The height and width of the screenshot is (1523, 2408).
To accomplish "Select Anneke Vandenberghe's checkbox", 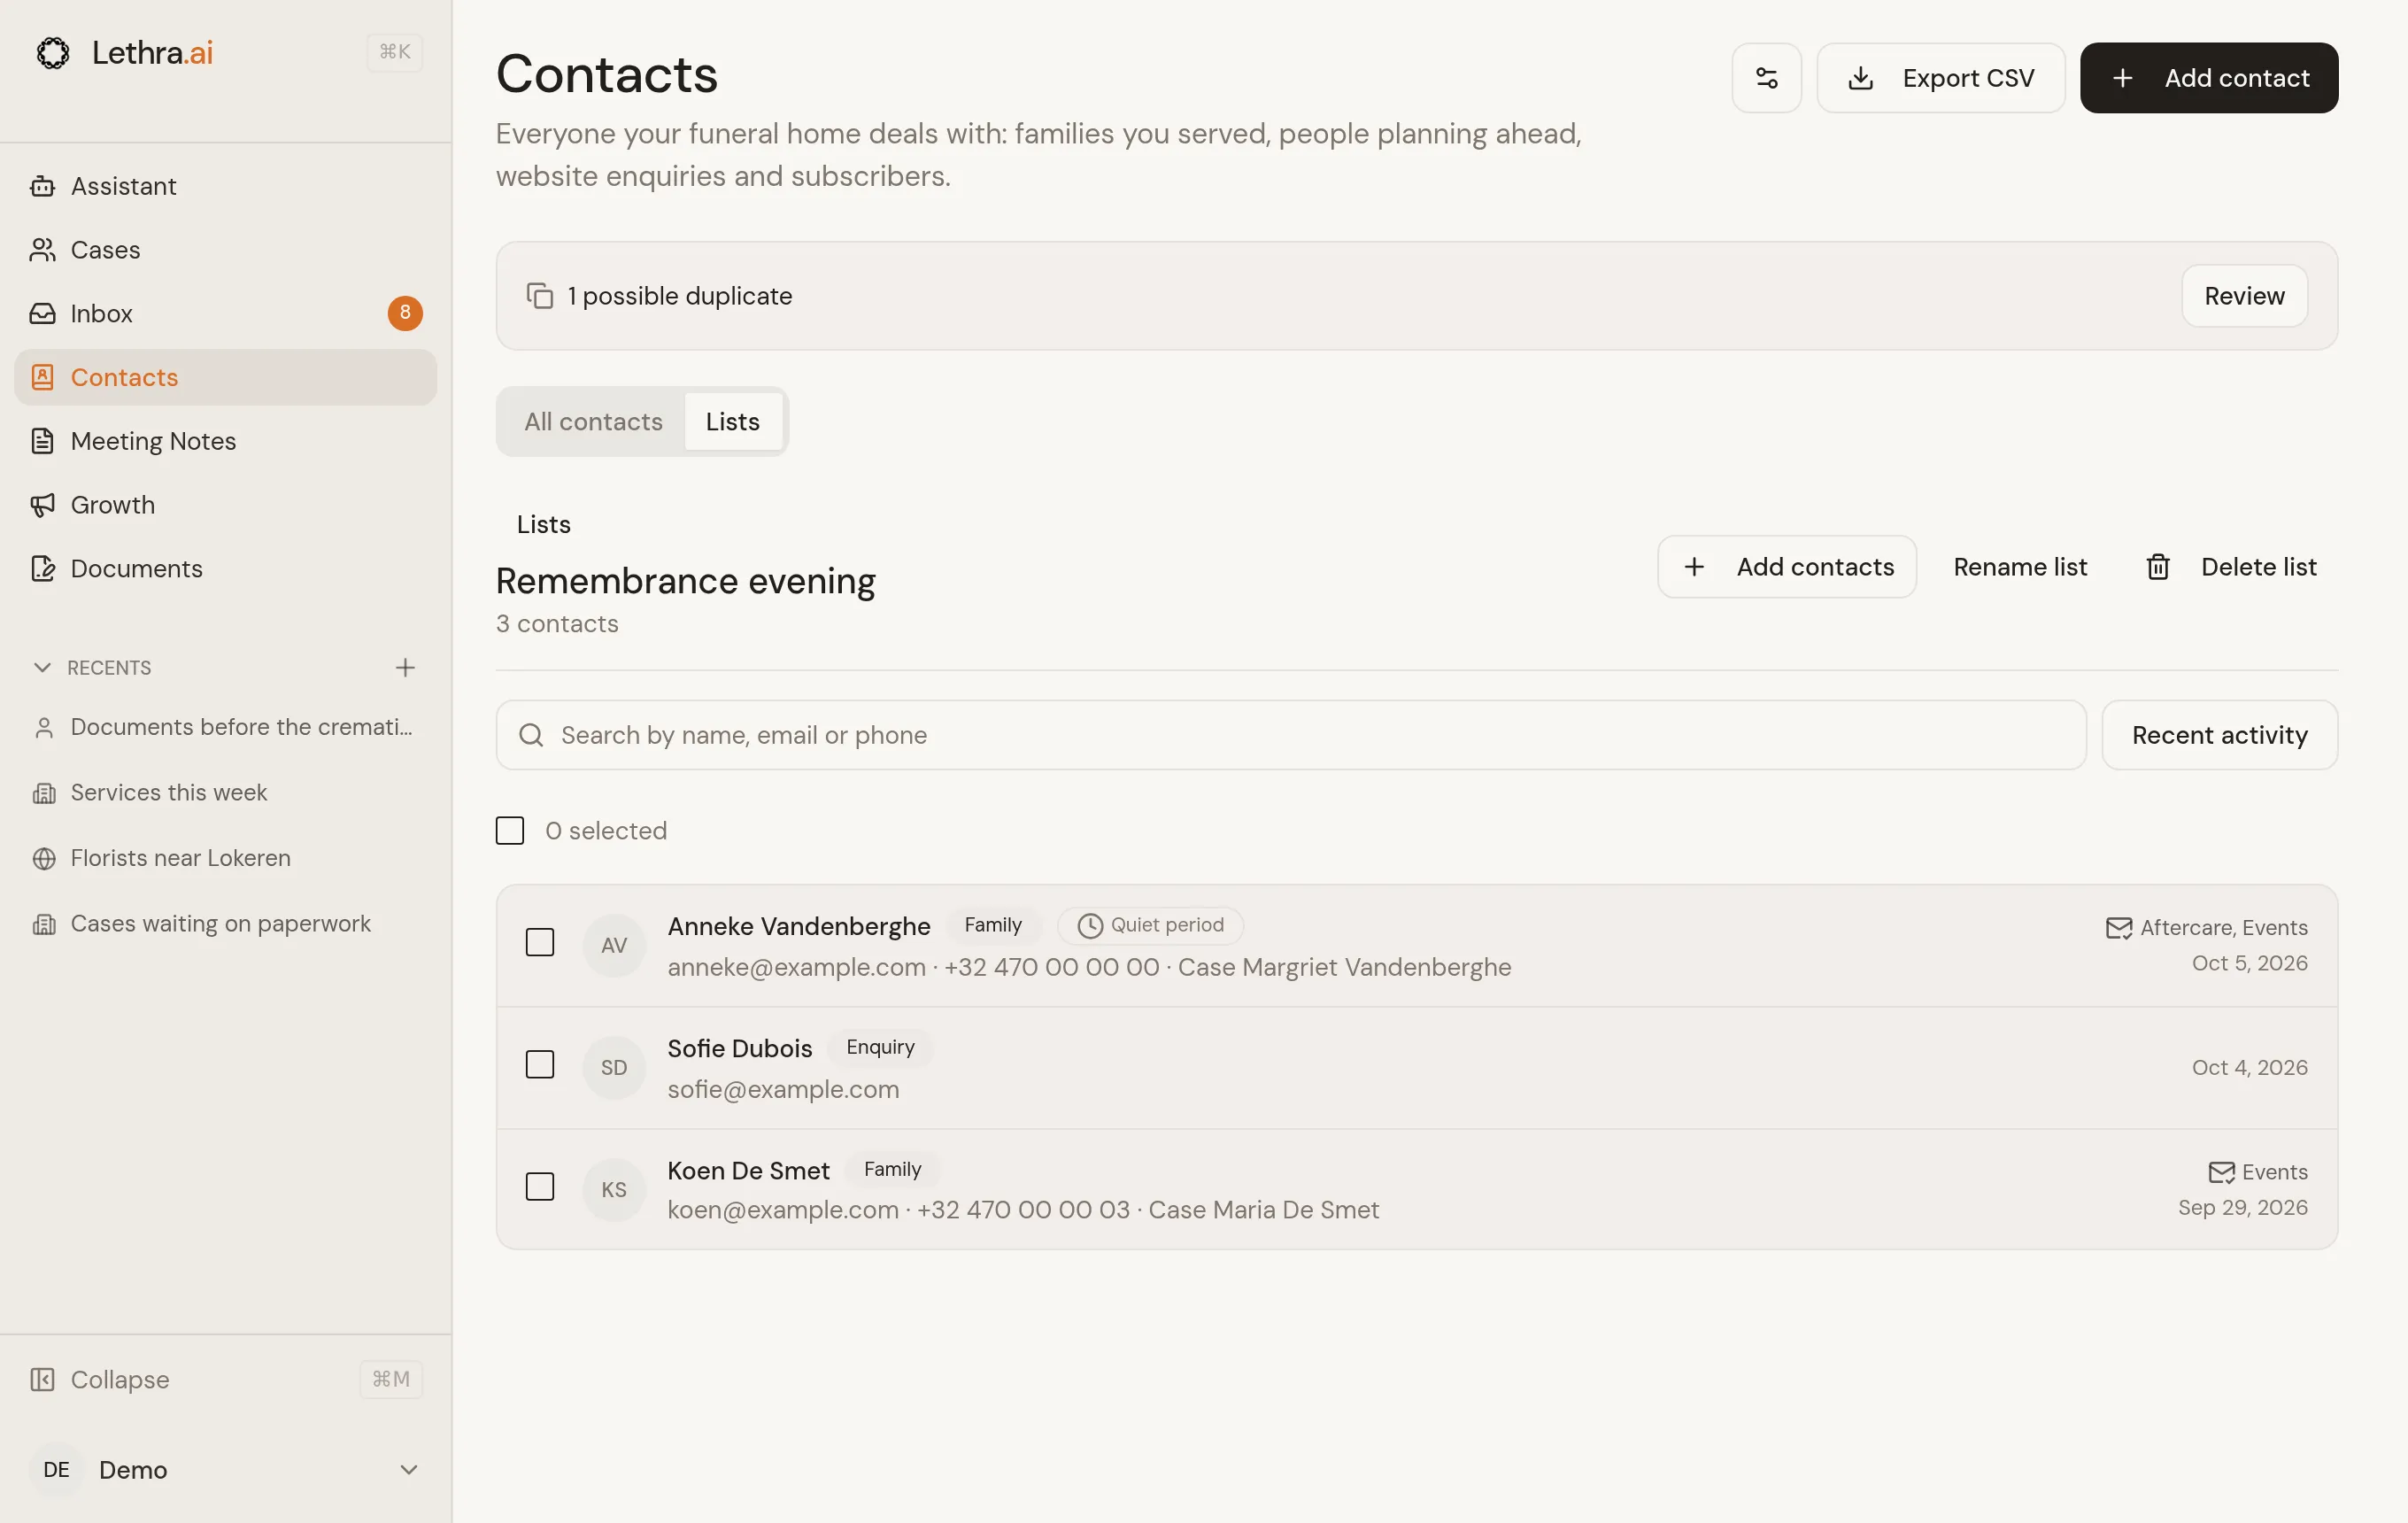I will (x=540, y=942).
